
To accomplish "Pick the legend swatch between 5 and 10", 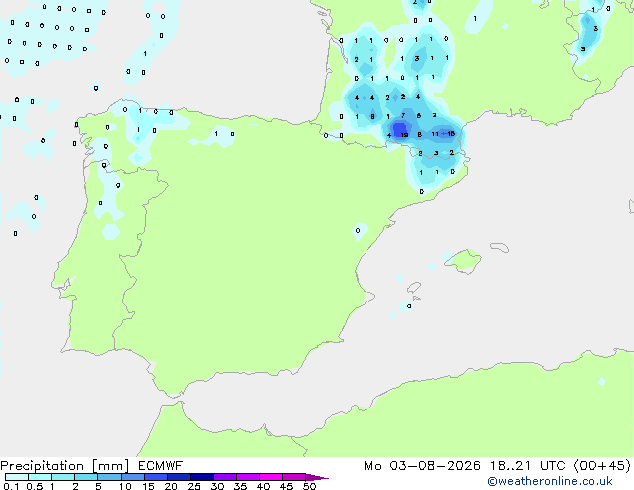I will 109,477.
